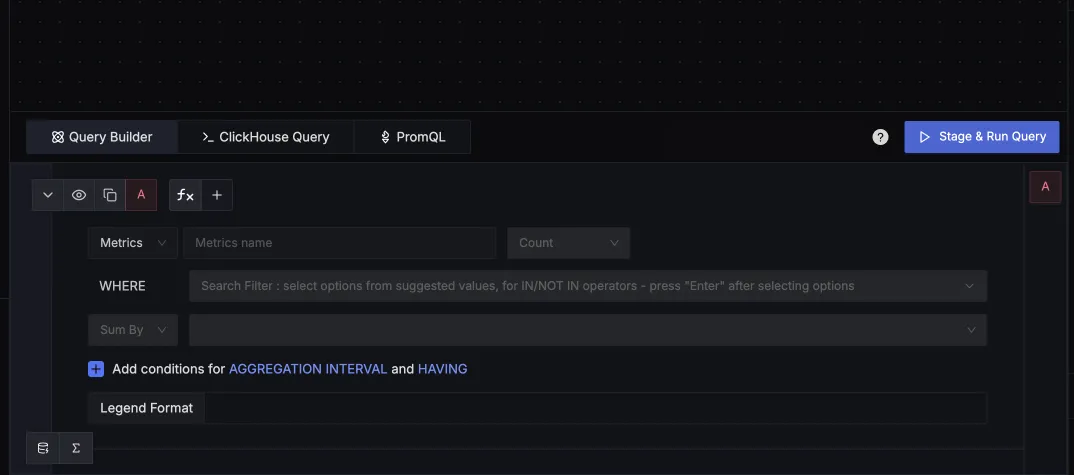
Task: Open the Metrics data source dropdown
Action: point(133,243)
